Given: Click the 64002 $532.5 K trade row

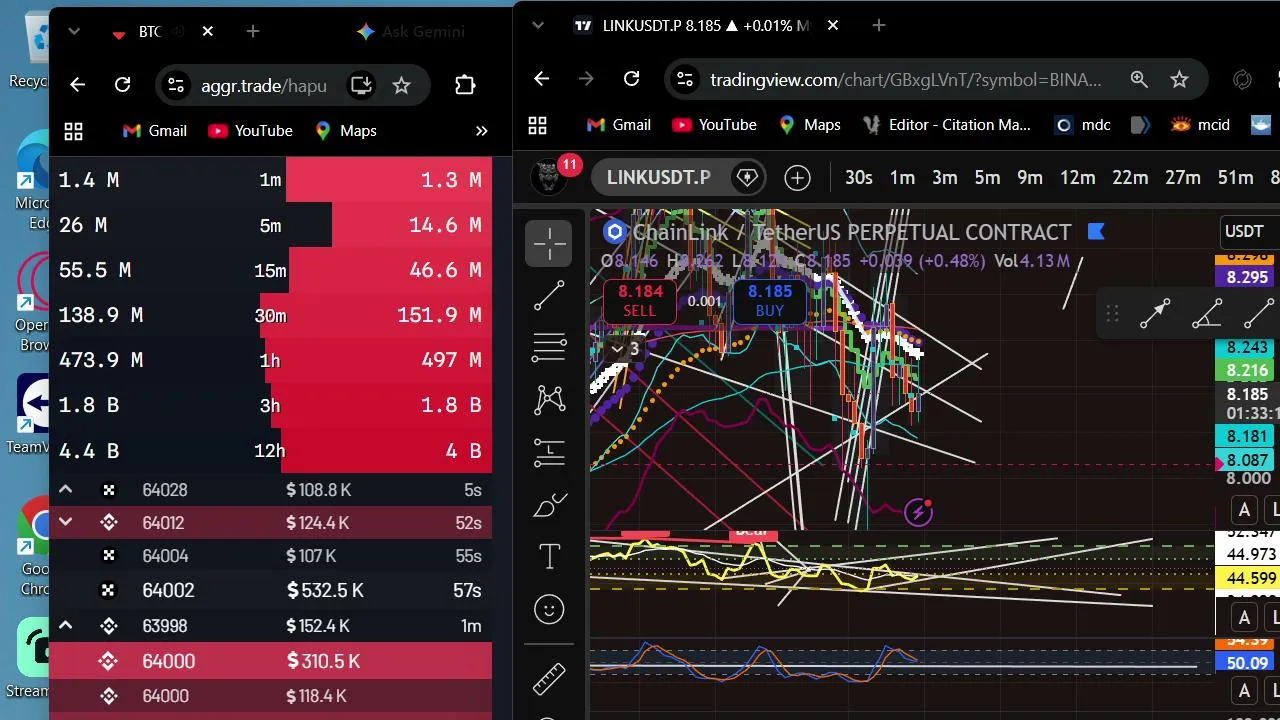Looking at the screenshot, I should pos(270,590).
